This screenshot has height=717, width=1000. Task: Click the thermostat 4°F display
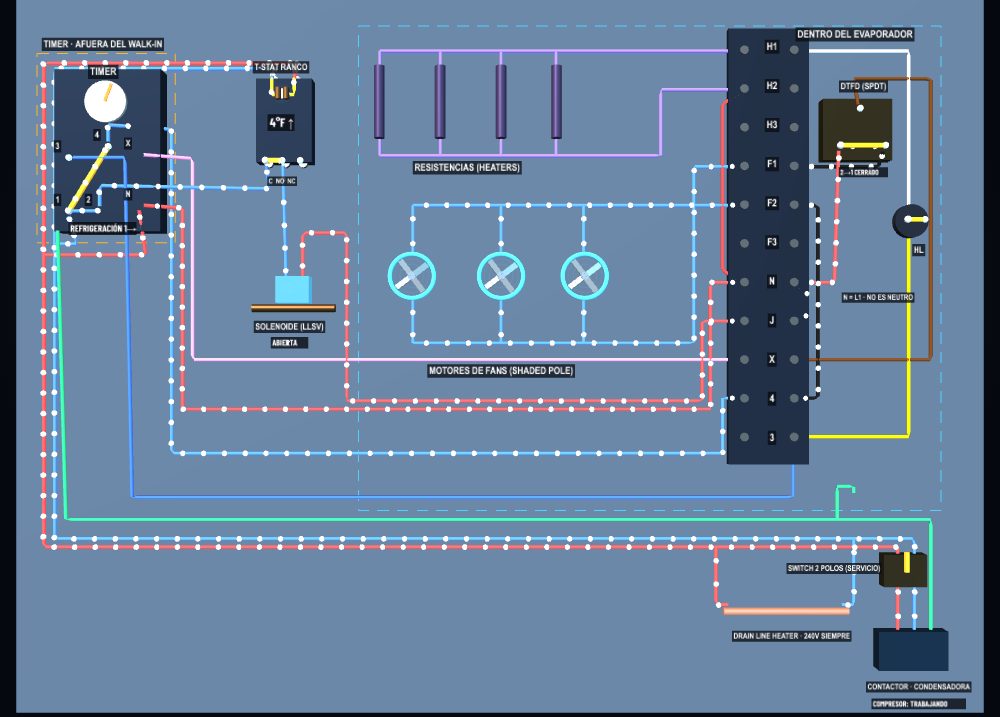[x=281, y=122]
